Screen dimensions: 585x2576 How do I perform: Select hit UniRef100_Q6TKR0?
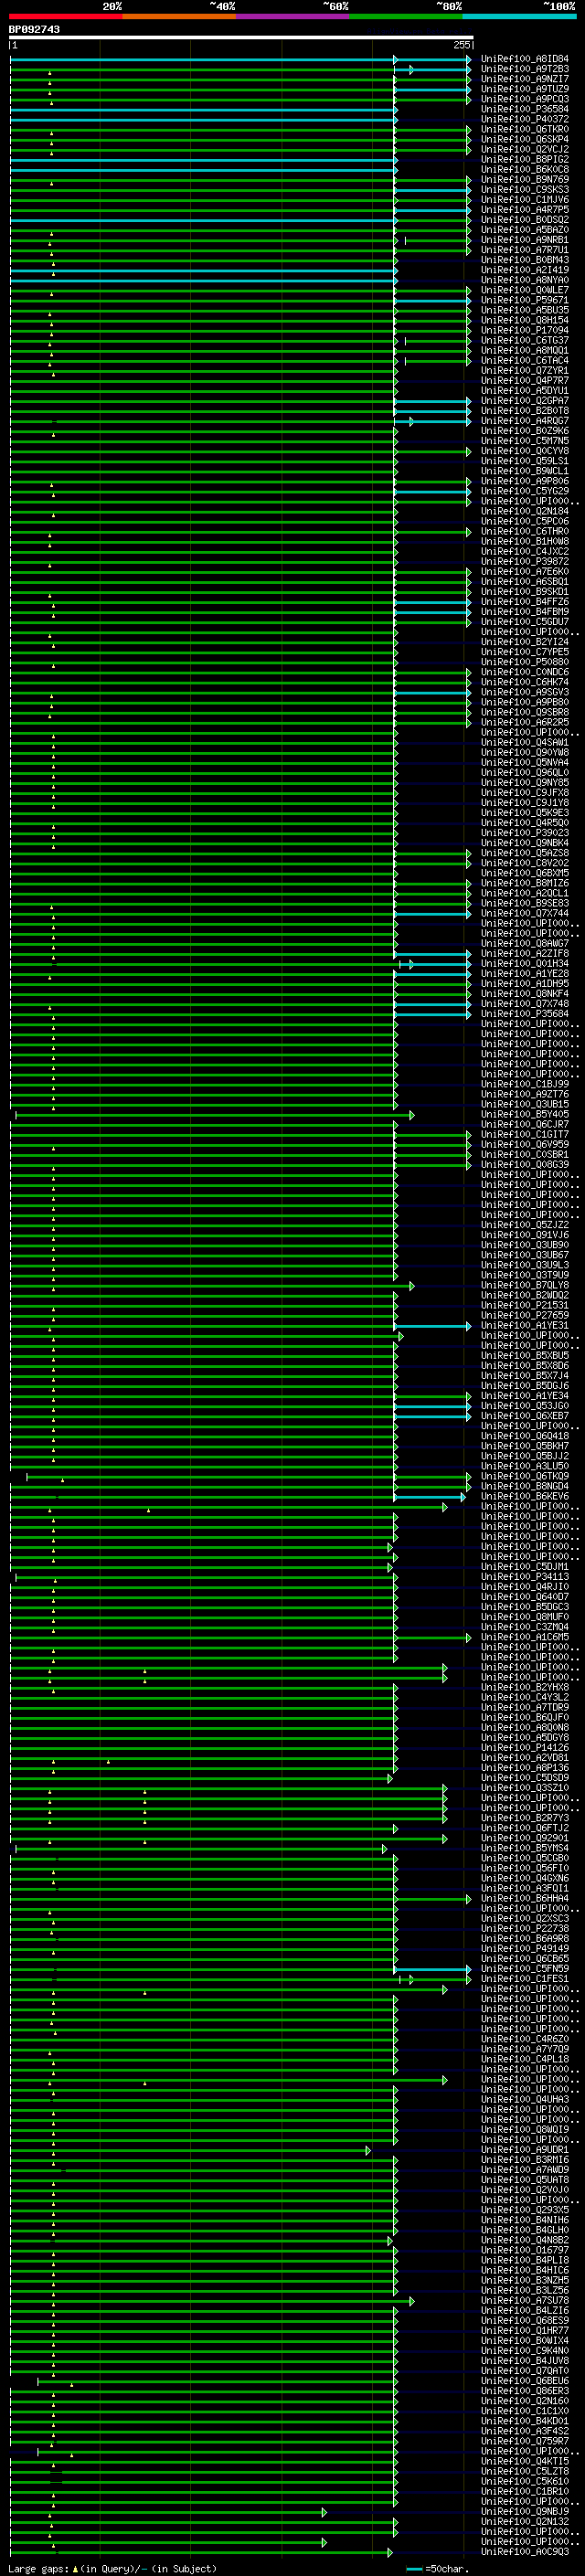(x=525, y=129)
